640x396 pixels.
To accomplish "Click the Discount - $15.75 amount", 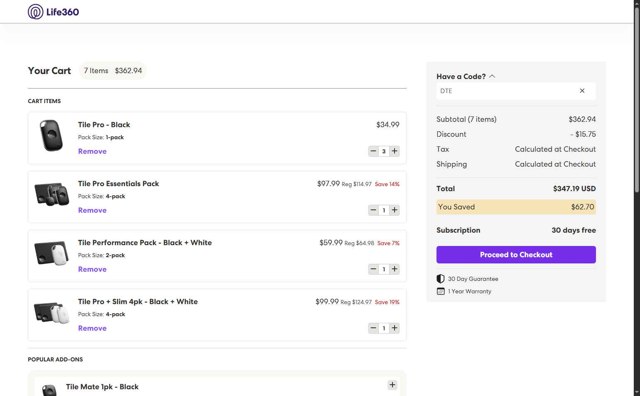I will [x=583, y=134].
